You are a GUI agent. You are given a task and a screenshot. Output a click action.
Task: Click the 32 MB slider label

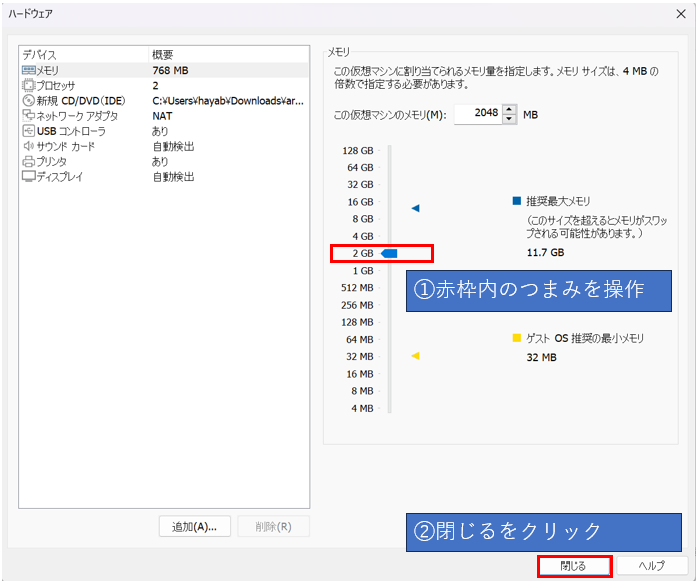coord(360,357)
